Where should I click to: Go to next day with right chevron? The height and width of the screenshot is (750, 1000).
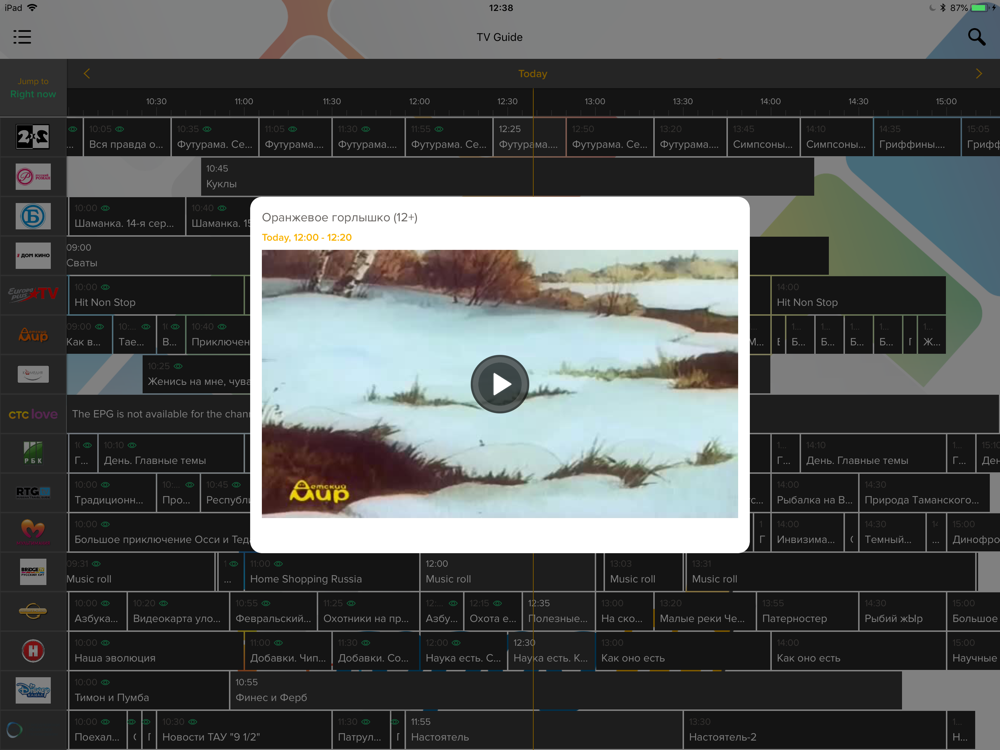[978, 74]
